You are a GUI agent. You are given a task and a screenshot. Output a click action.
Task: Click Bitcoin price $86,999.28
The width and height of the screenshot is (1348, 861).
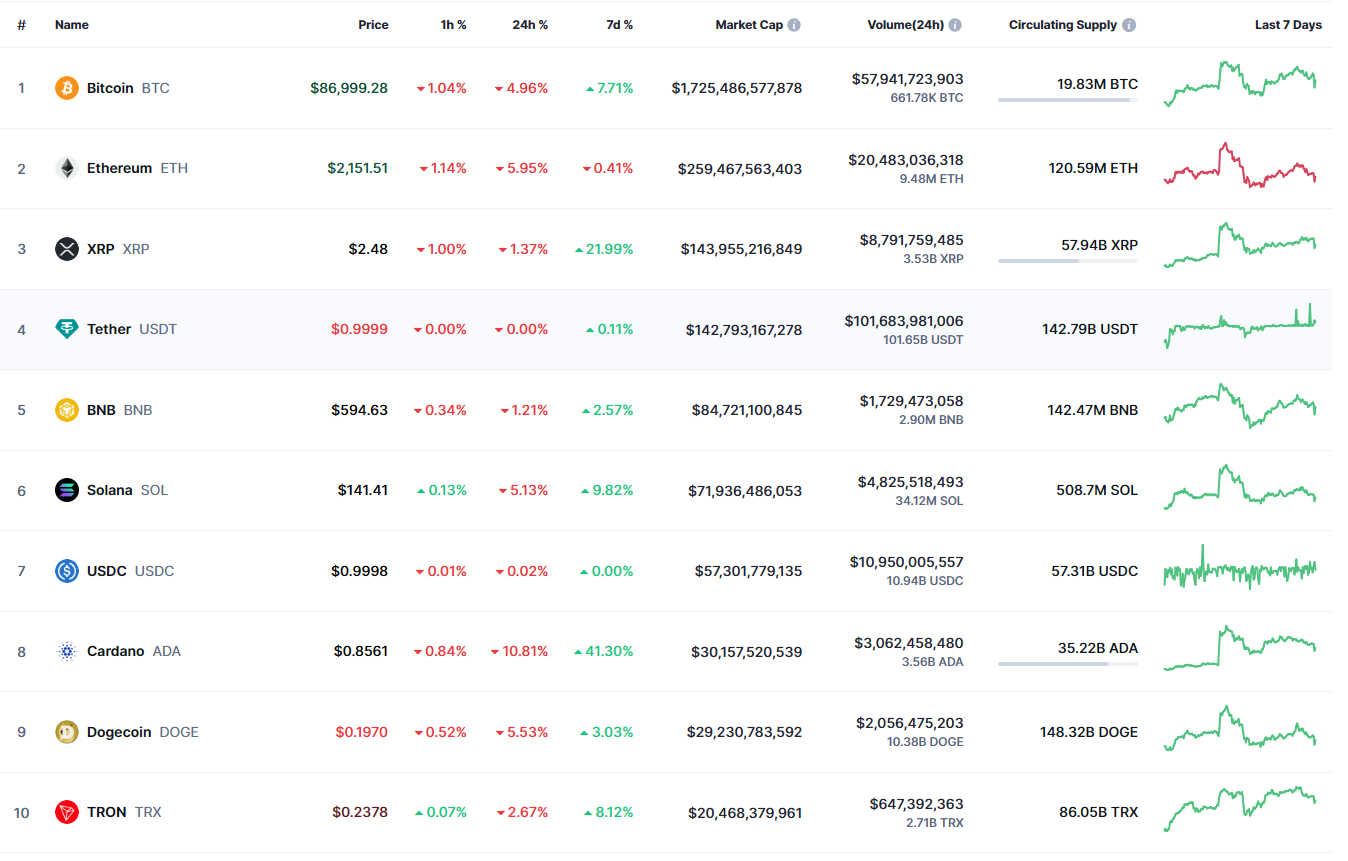coord(349,88)
